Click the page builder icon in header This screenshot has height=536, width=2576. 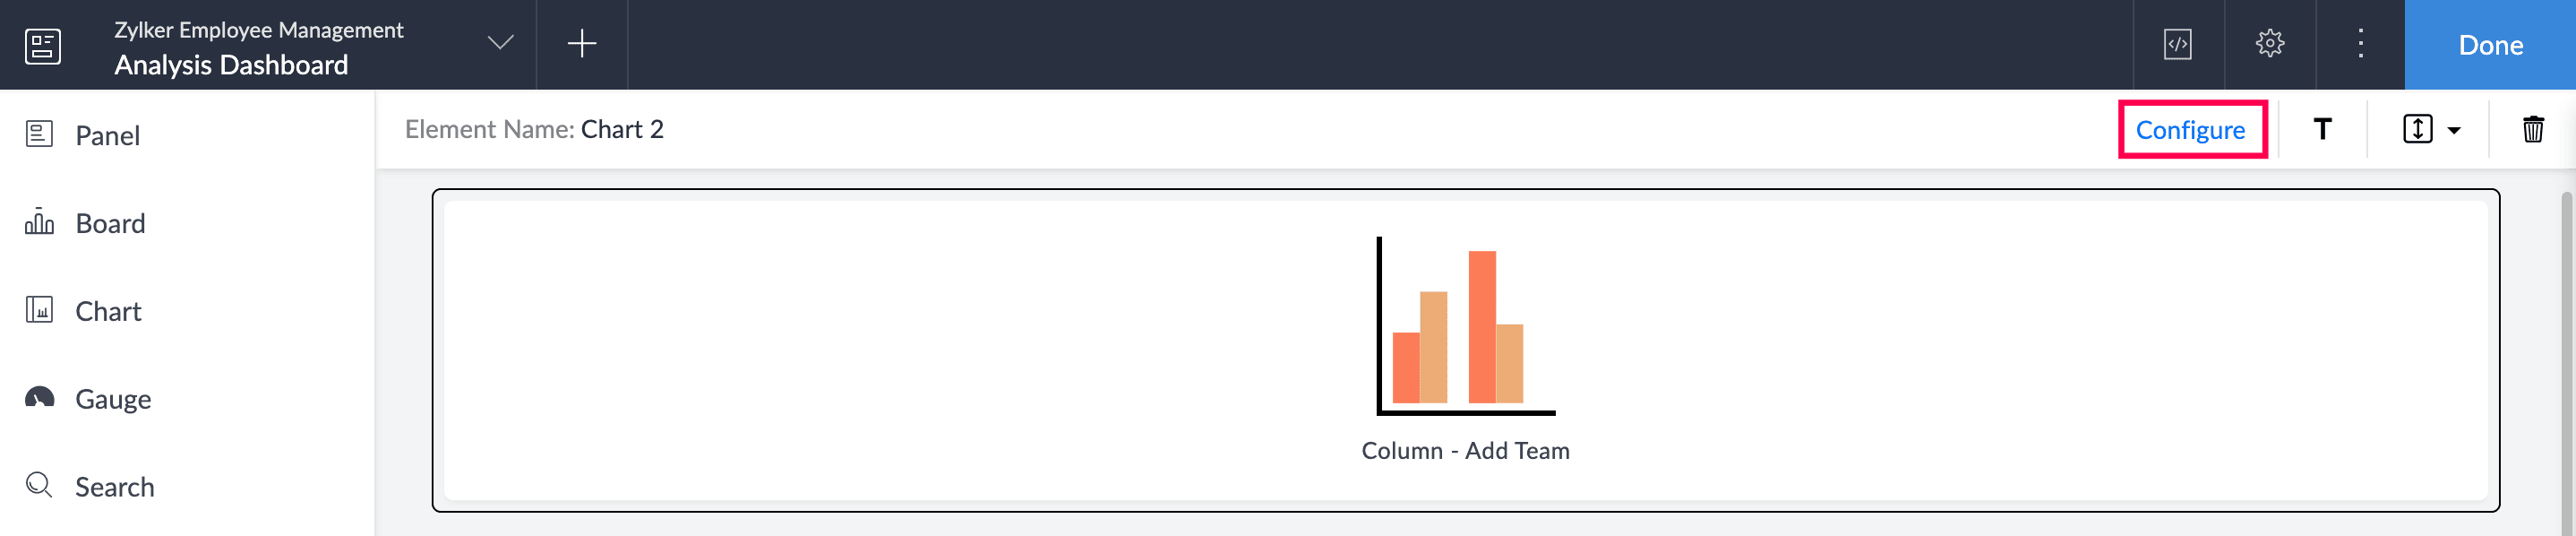(43, 46)
